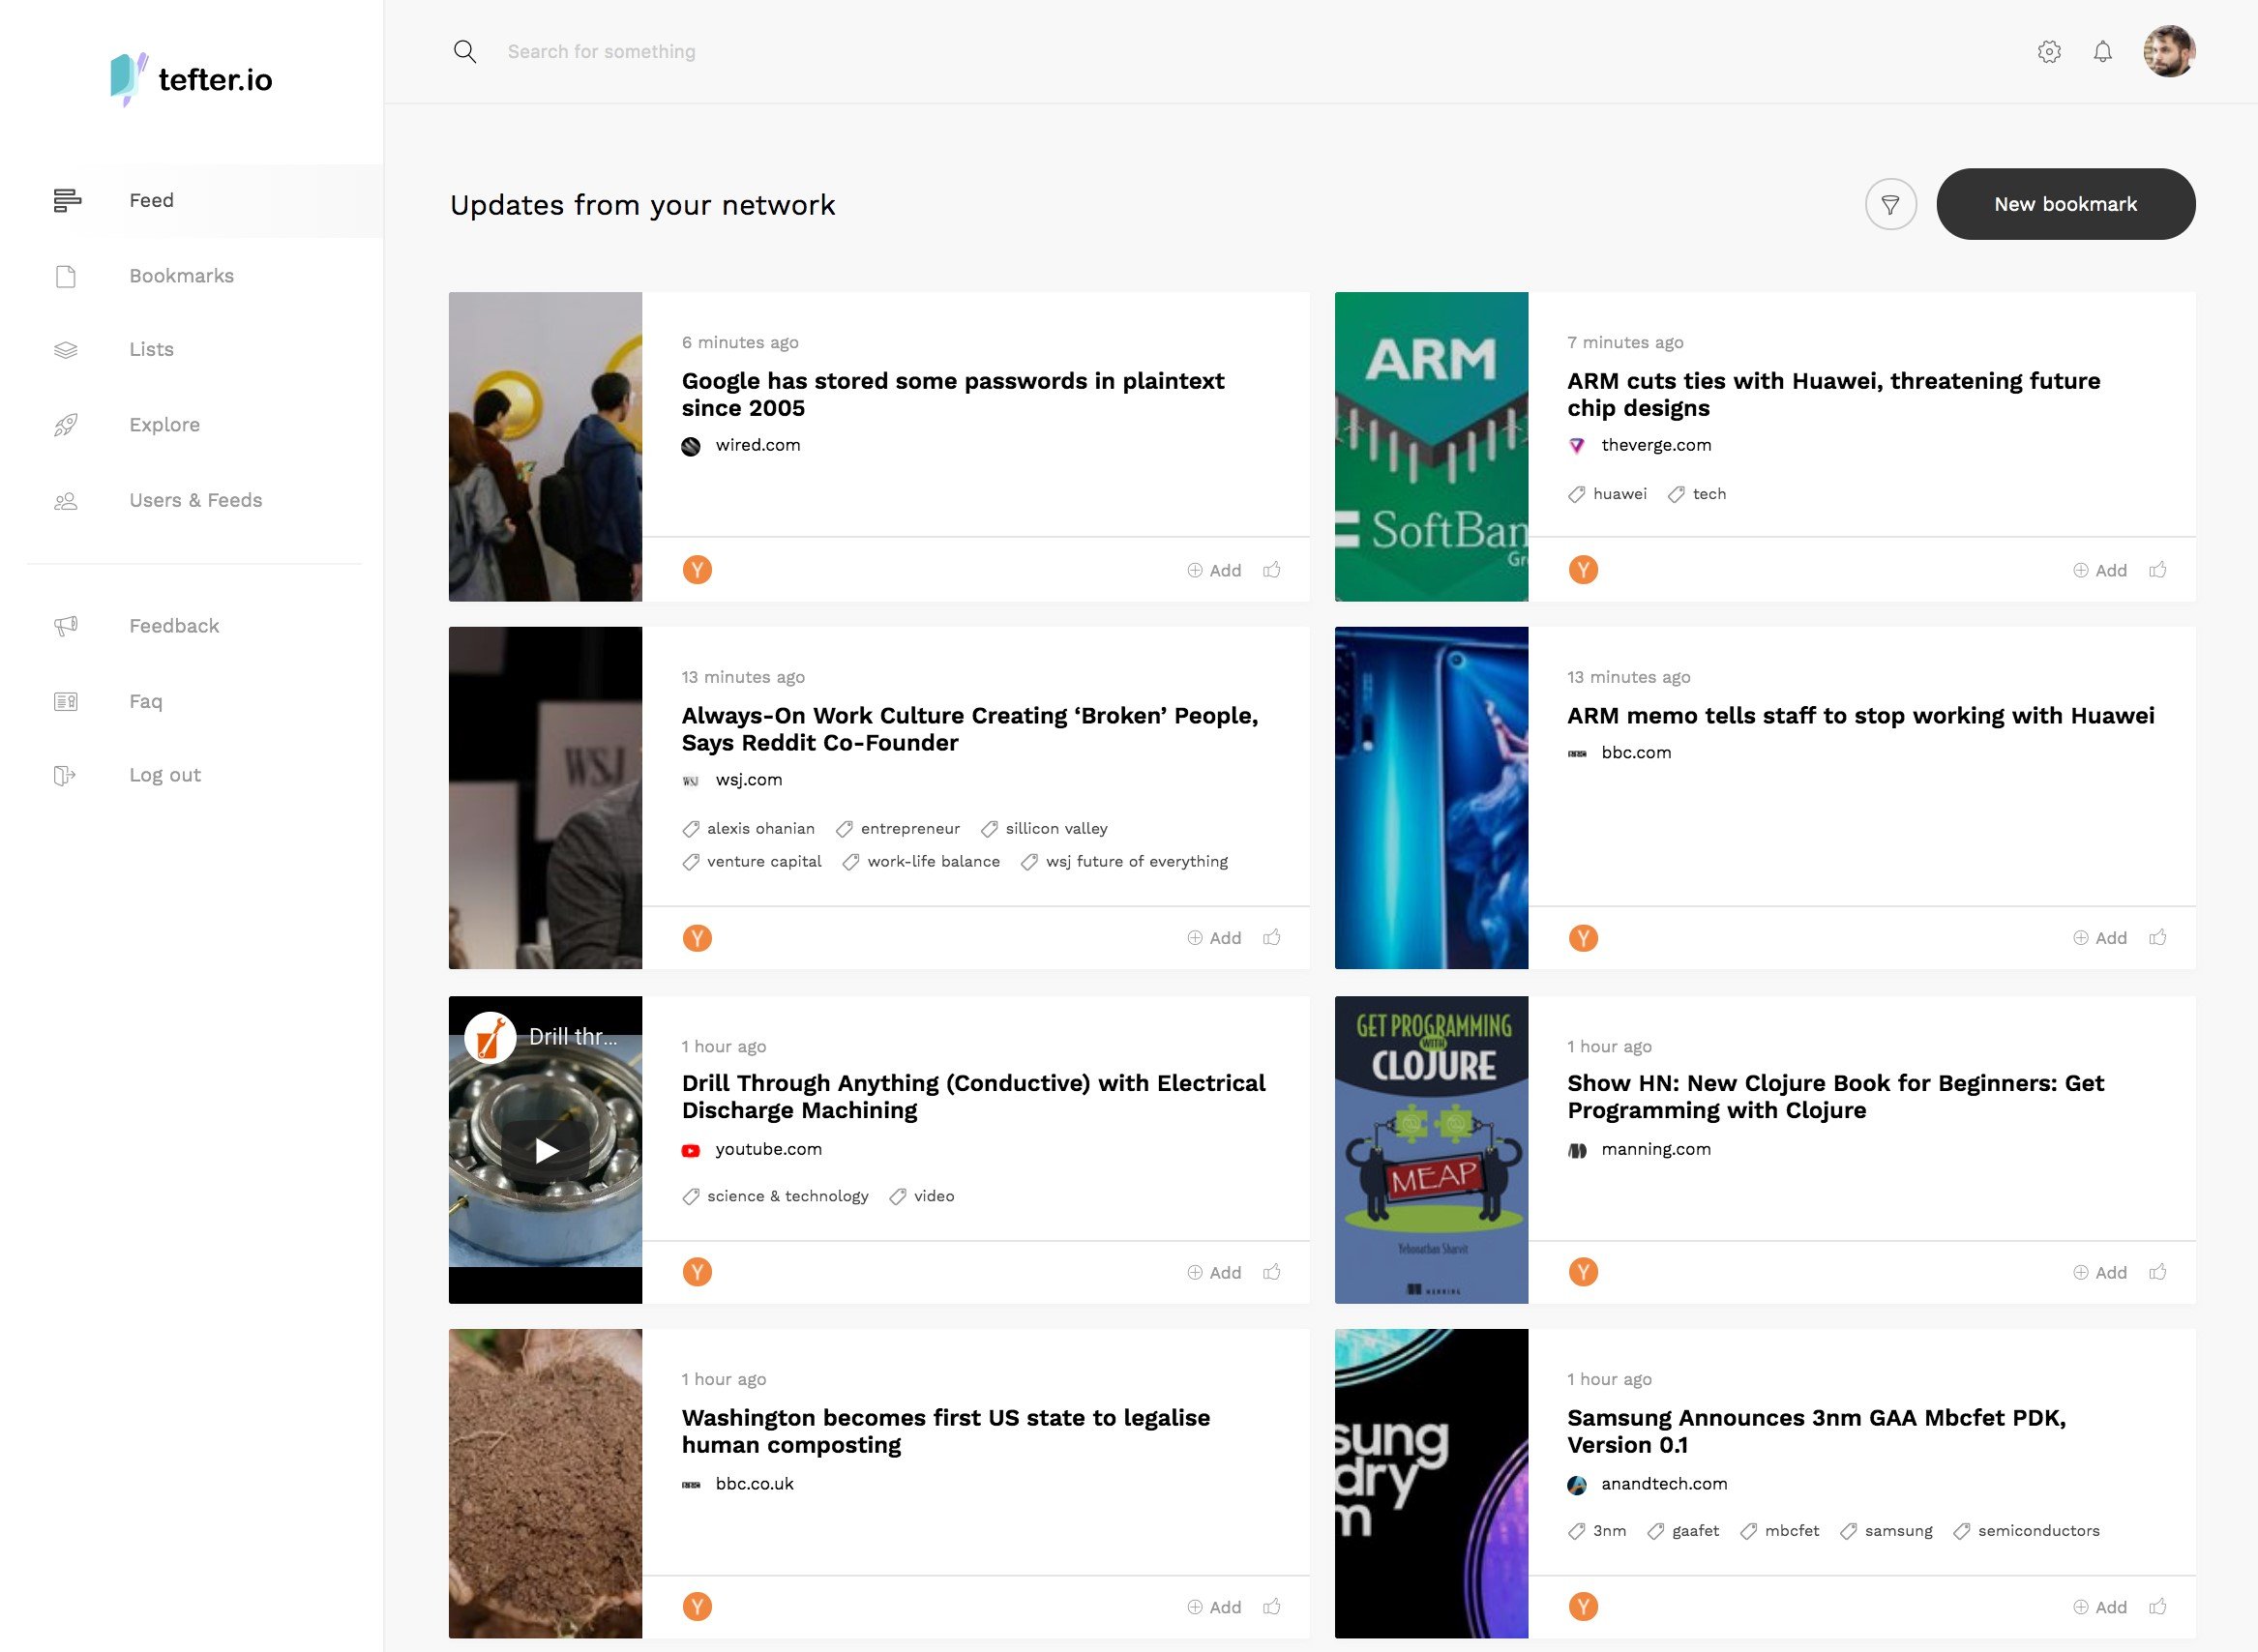This screenshot has height=1652, width=2258.
Task: Open settings via the gear icon
Action: click(2049, 52)
